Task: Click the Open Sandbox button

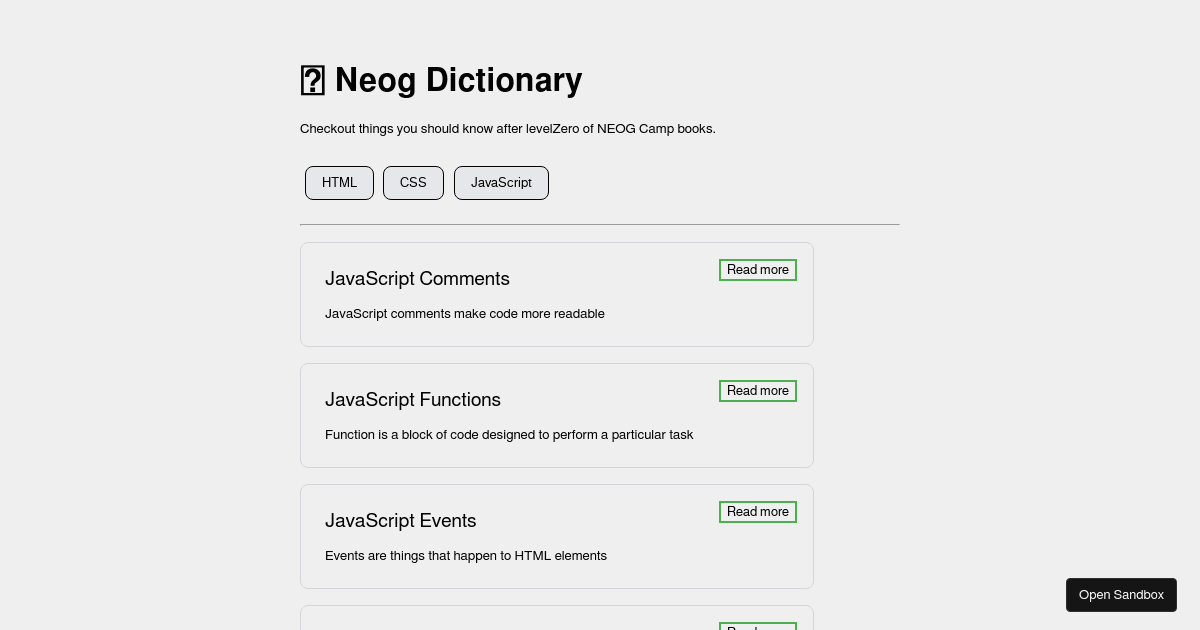Action: tap(1121, 595)
